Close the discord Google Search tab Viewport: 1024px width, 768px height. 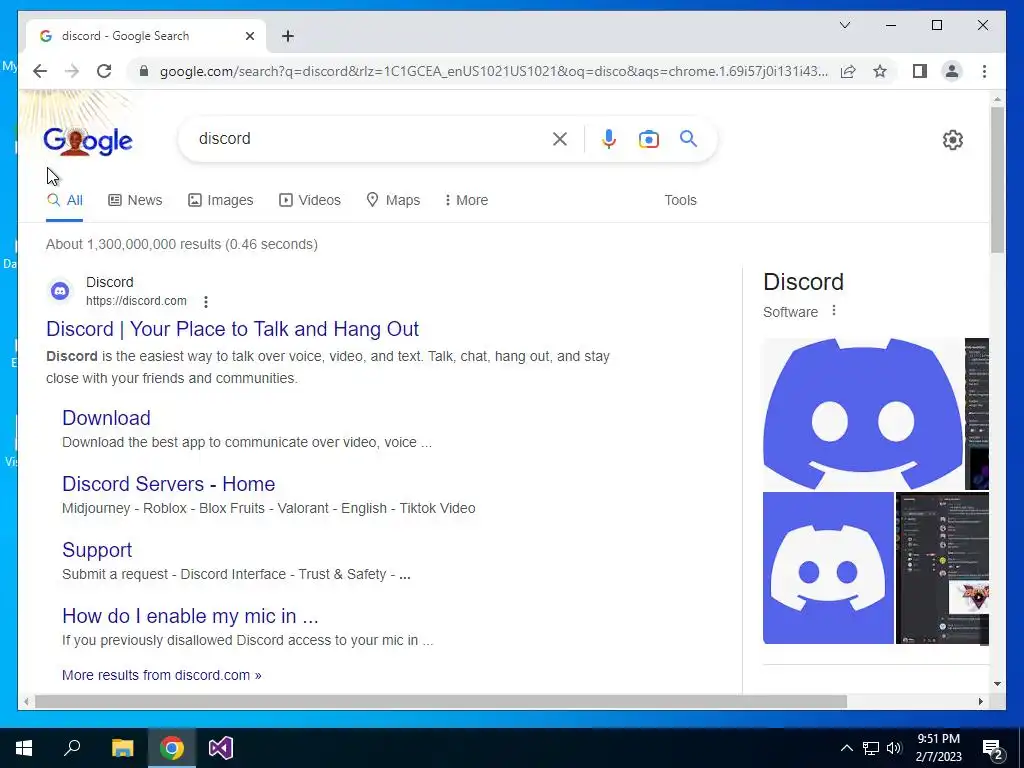249,36
